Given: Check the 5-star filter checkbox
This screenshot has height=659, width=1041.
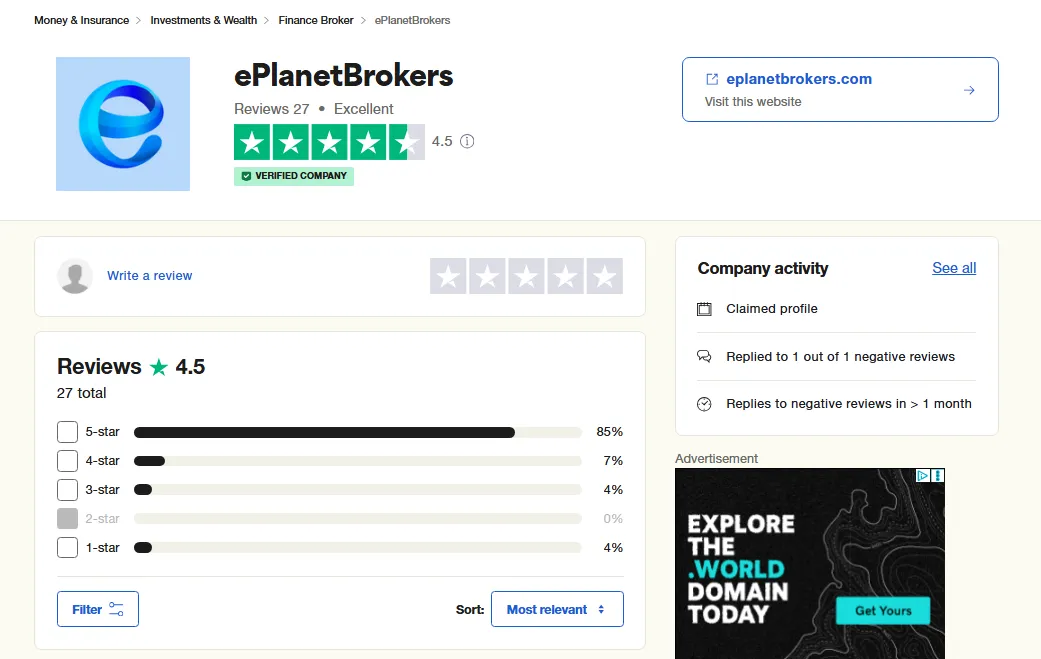Looking at the screenshot, I should (x=67, y=432).
